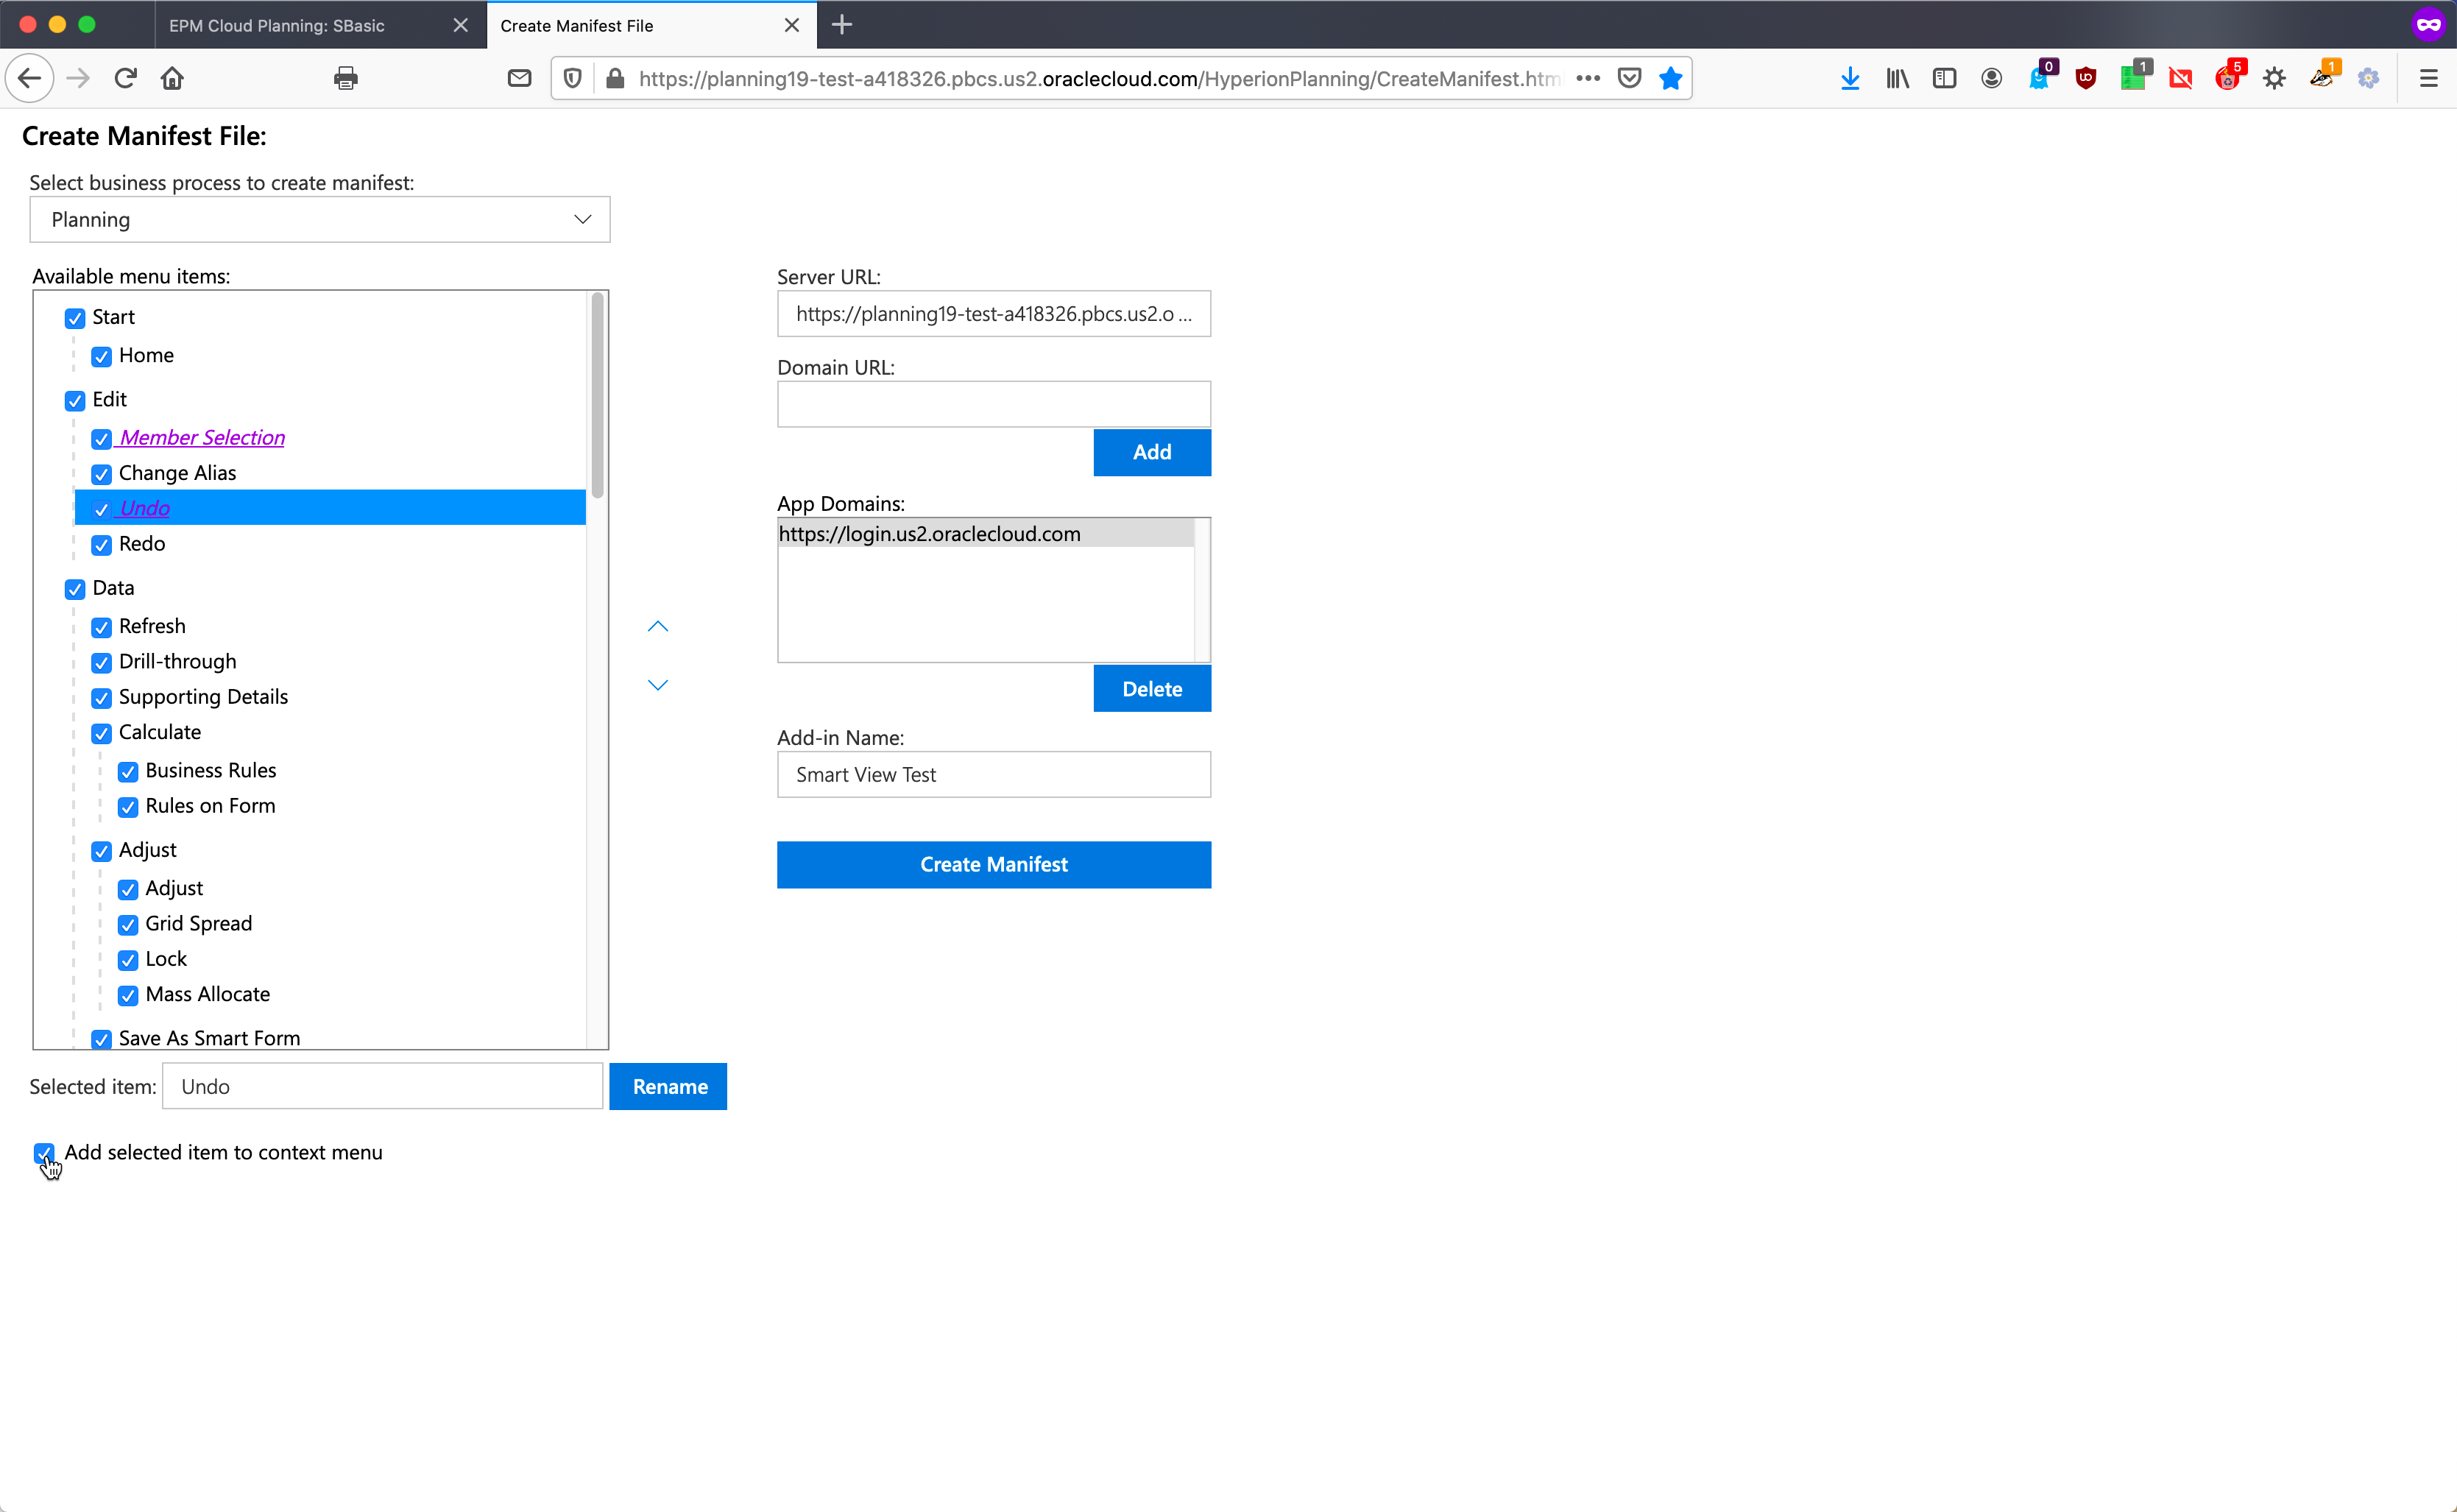Image resolution: width=2457 pixels, height=1512 pixels.
Task: Click the Selected item text field
Action: pos(383,1086)
